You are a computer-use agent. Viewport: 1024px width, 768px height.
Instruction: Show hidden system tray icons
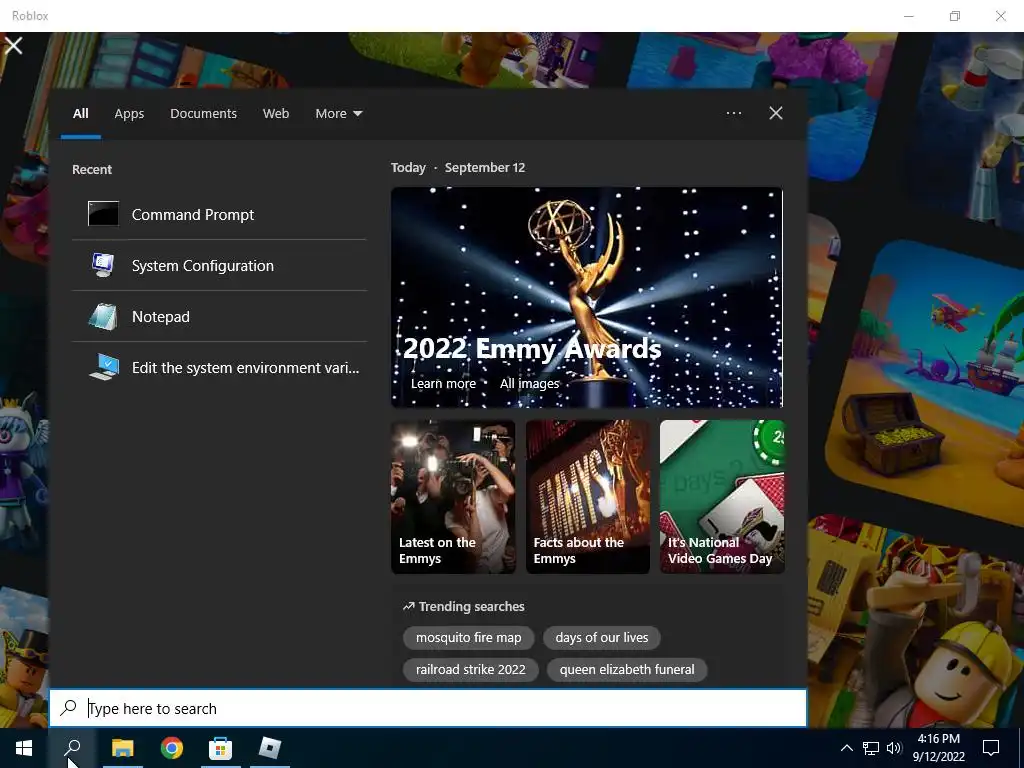846,748
